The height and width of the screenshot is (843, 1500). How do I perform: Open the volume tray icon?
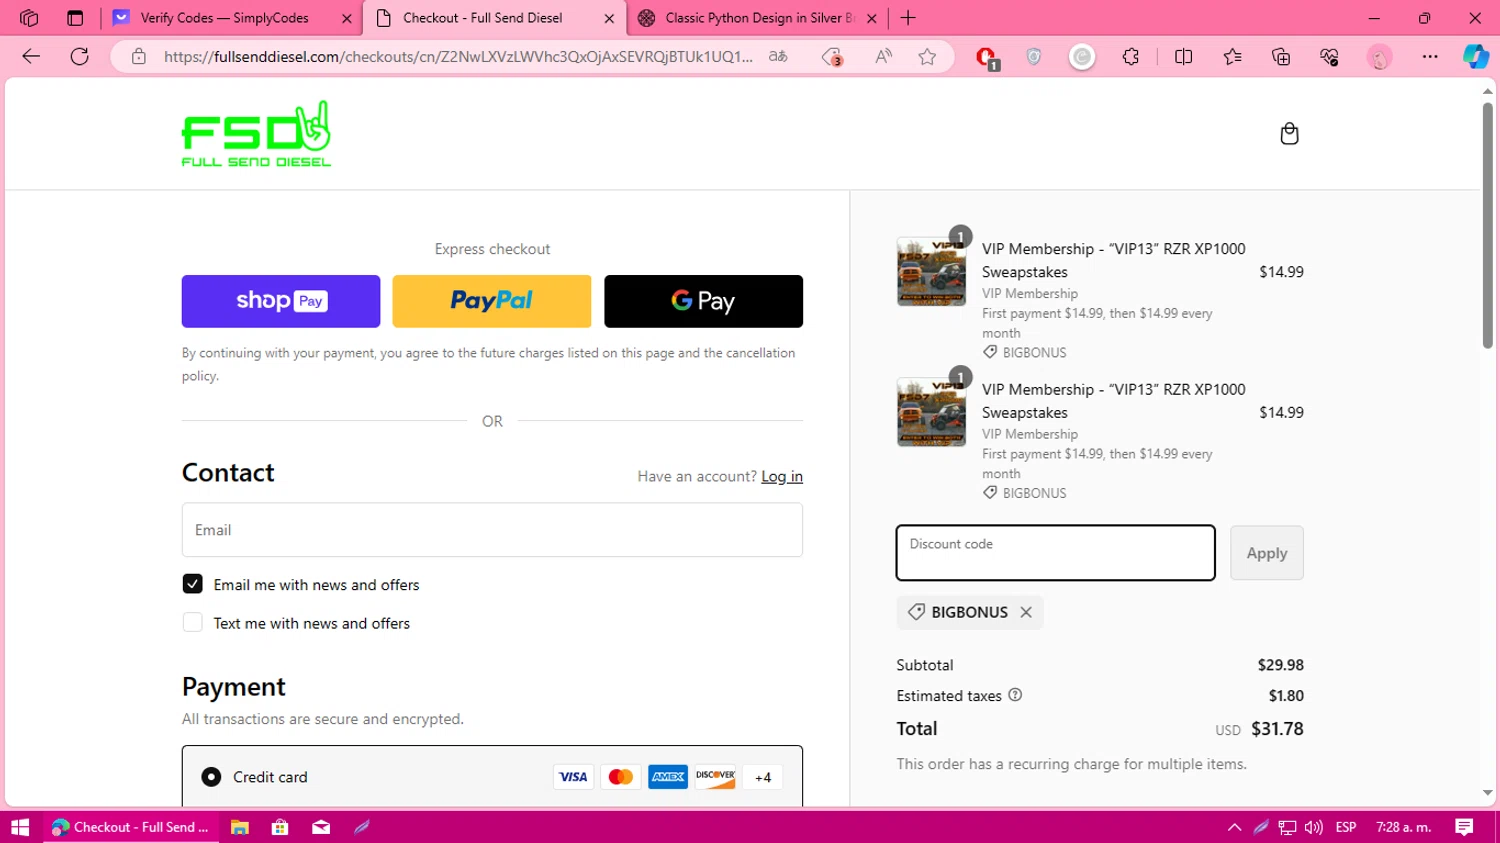tap(1314, 827)
